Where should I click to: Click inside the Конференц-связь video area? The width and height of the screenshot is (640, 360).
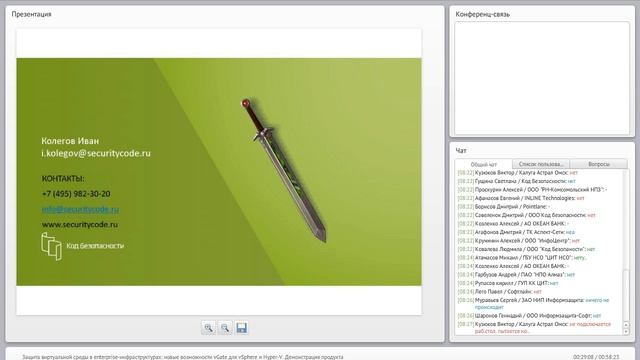[542, 78]
